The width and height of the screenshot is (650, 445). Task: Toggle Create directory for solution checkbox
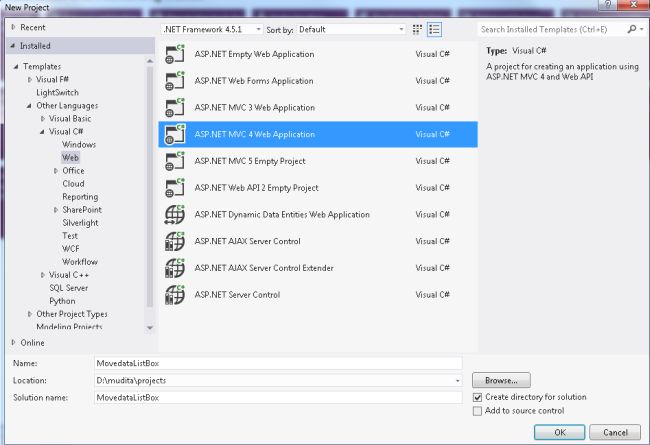[x=478, y=397]
